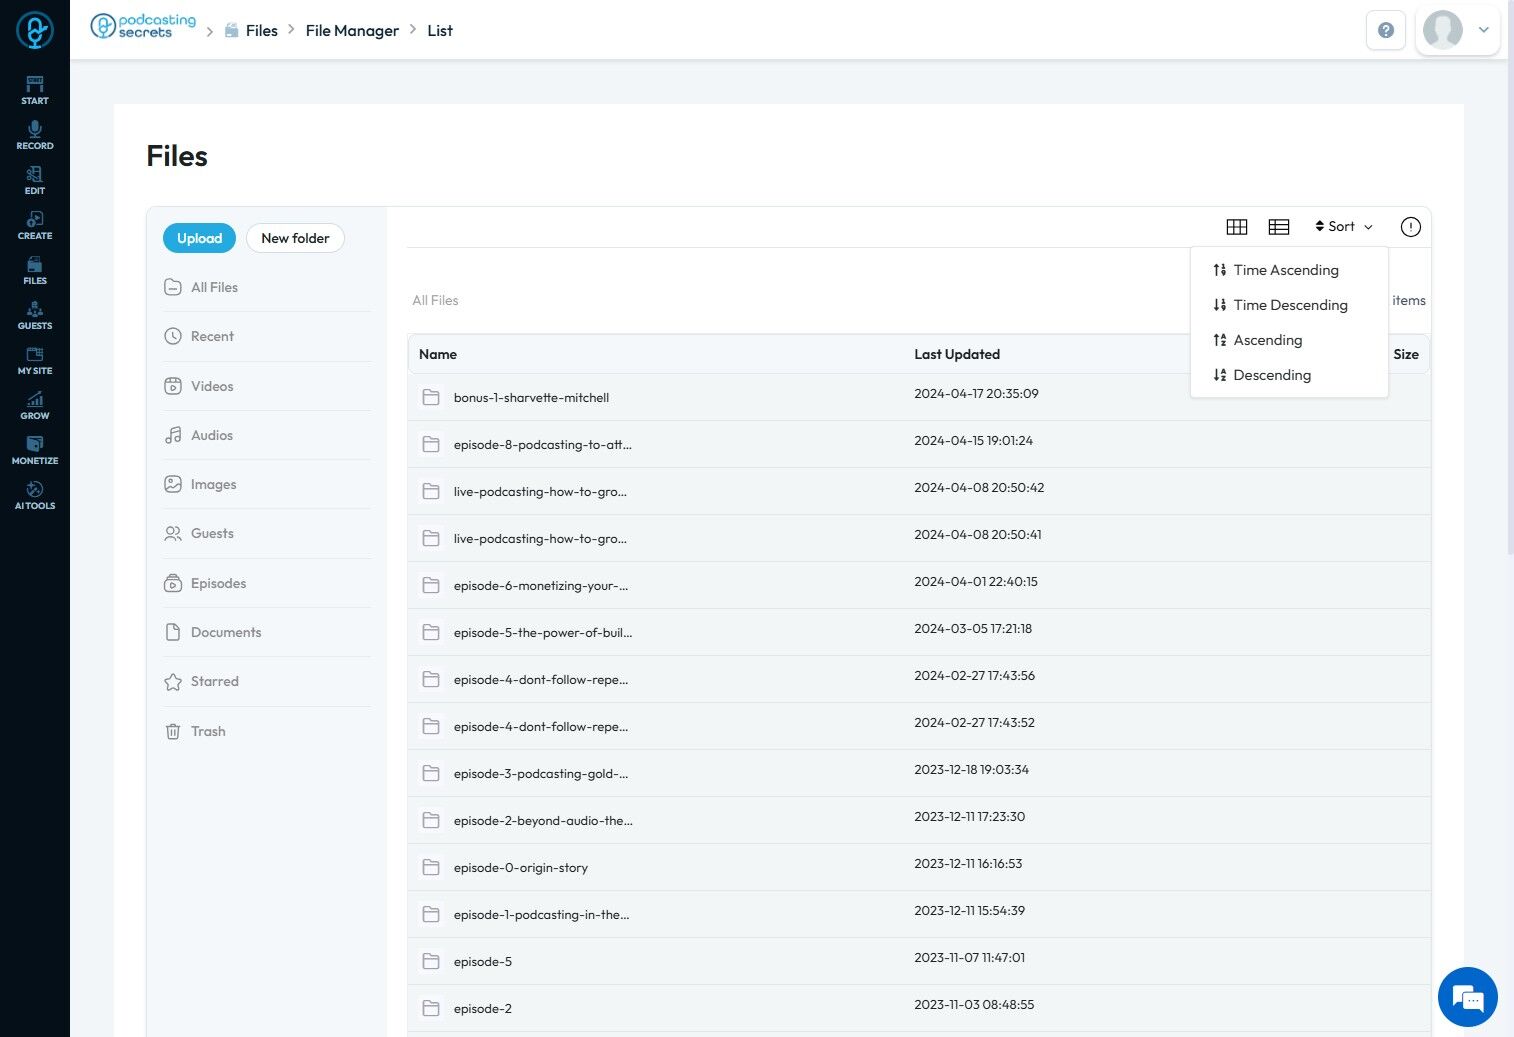The width and height of the screenshot is (1514, 1037).
Task: Click the timestamp 2023-11-07 11:47:01
Action: coord(970,957)
